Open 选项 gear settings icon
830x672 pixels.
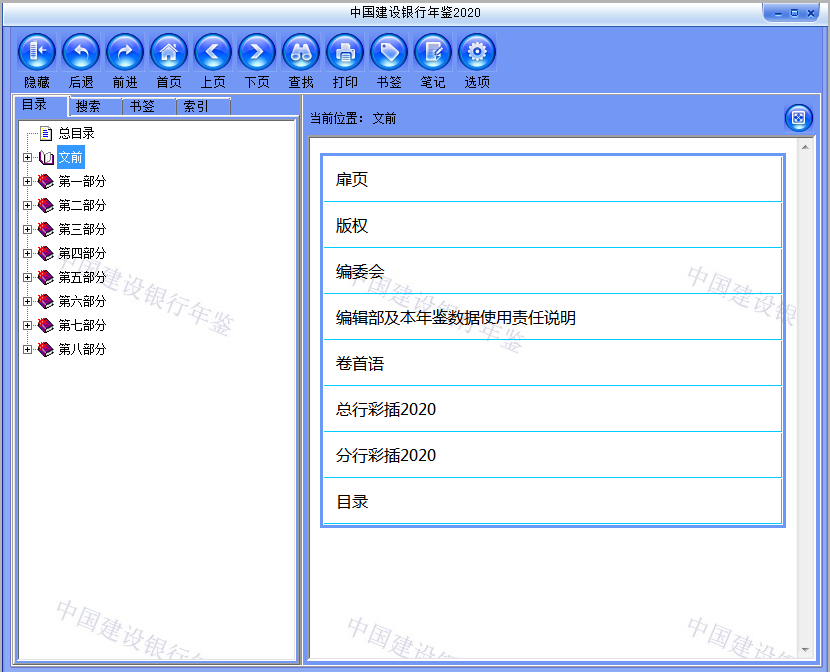click(477, 52)
